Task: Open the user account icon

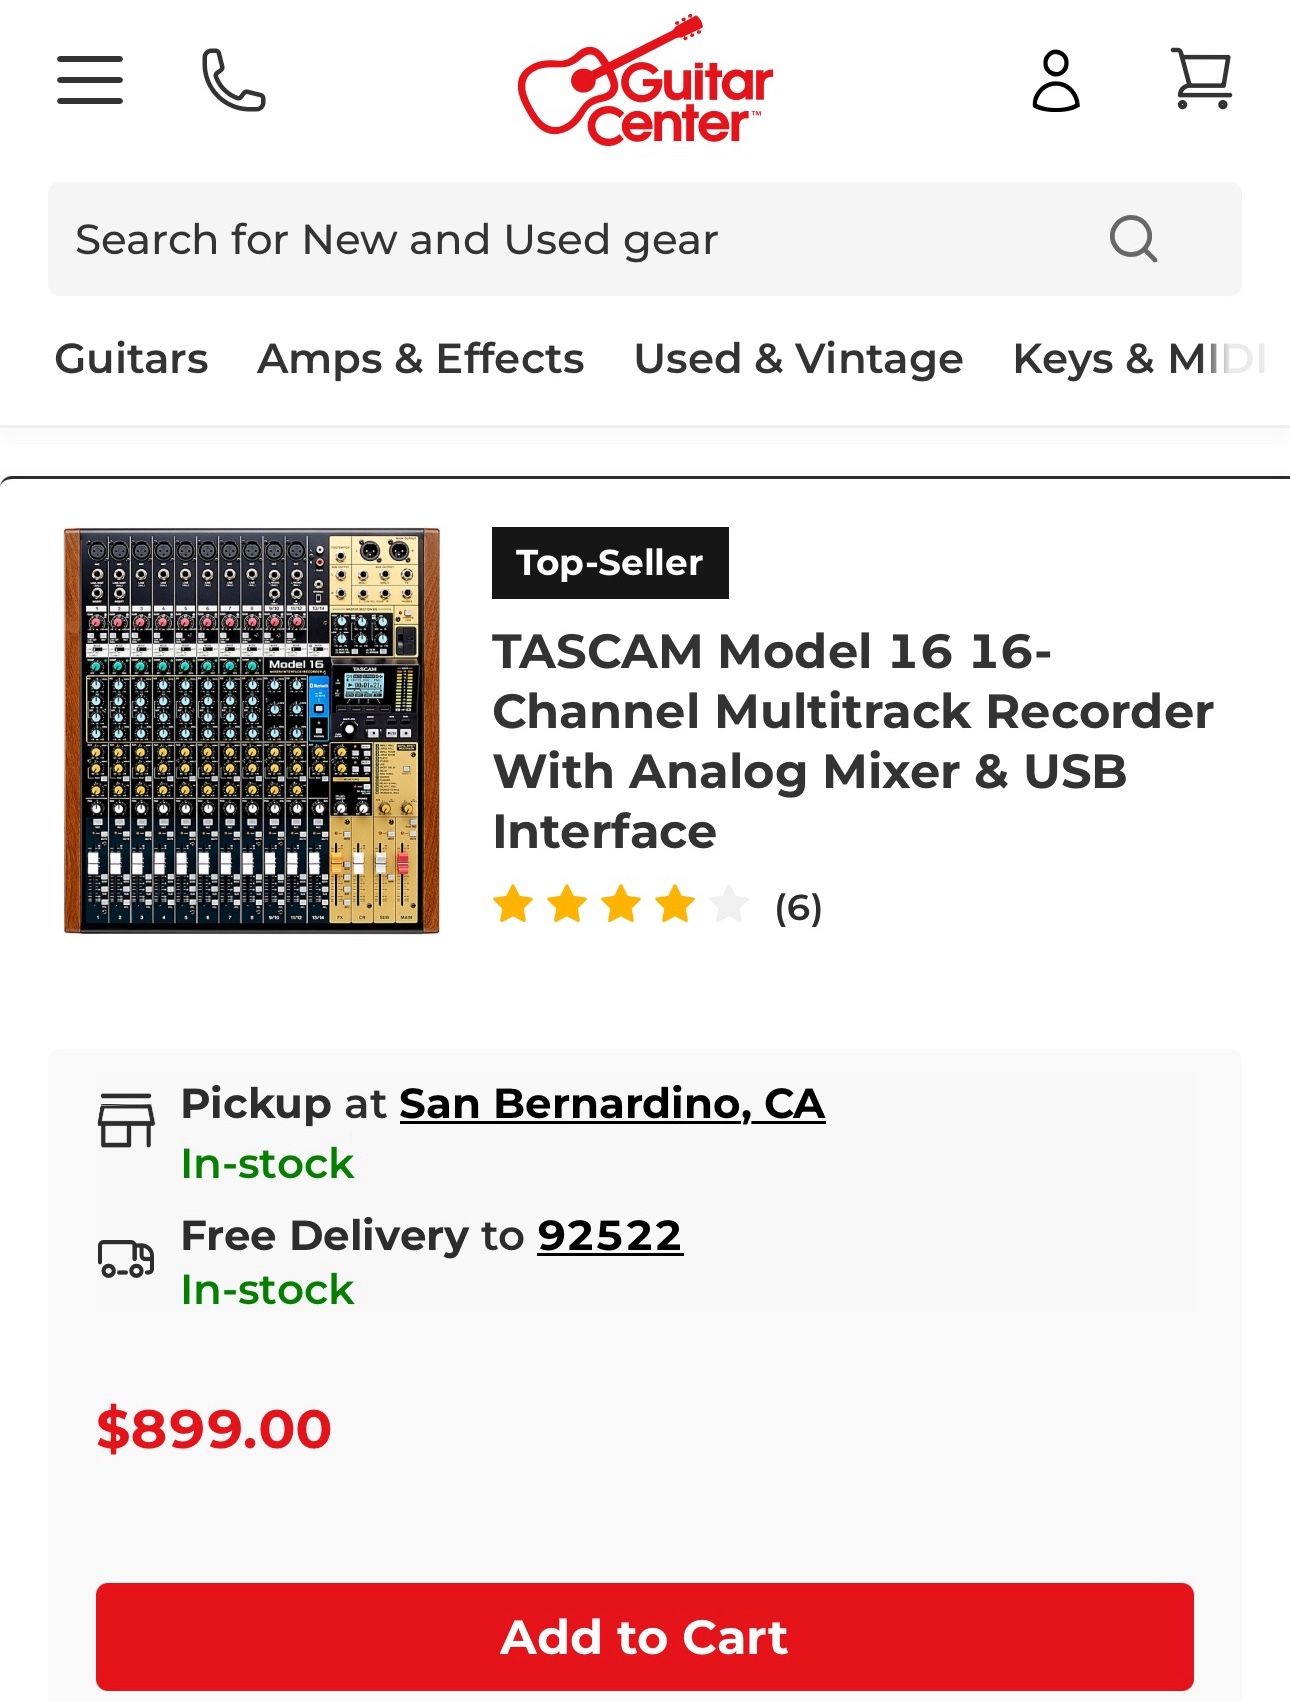Action: click(x=1056, y=80)
